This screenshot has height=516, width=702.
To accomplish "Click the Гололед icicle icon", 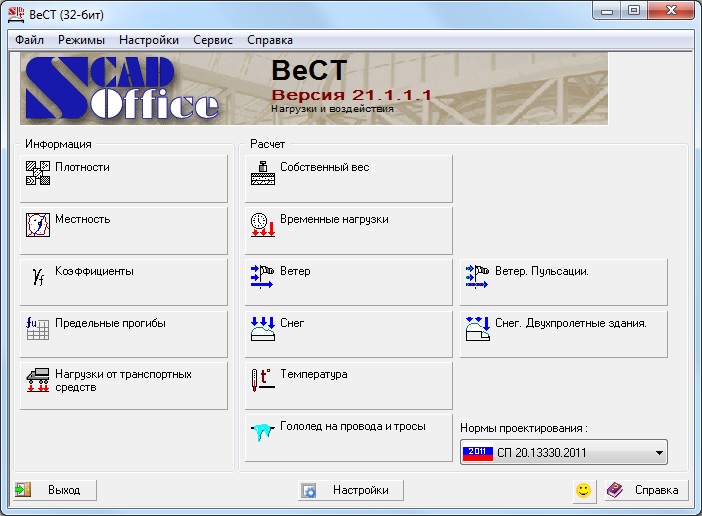I will 263,431.
